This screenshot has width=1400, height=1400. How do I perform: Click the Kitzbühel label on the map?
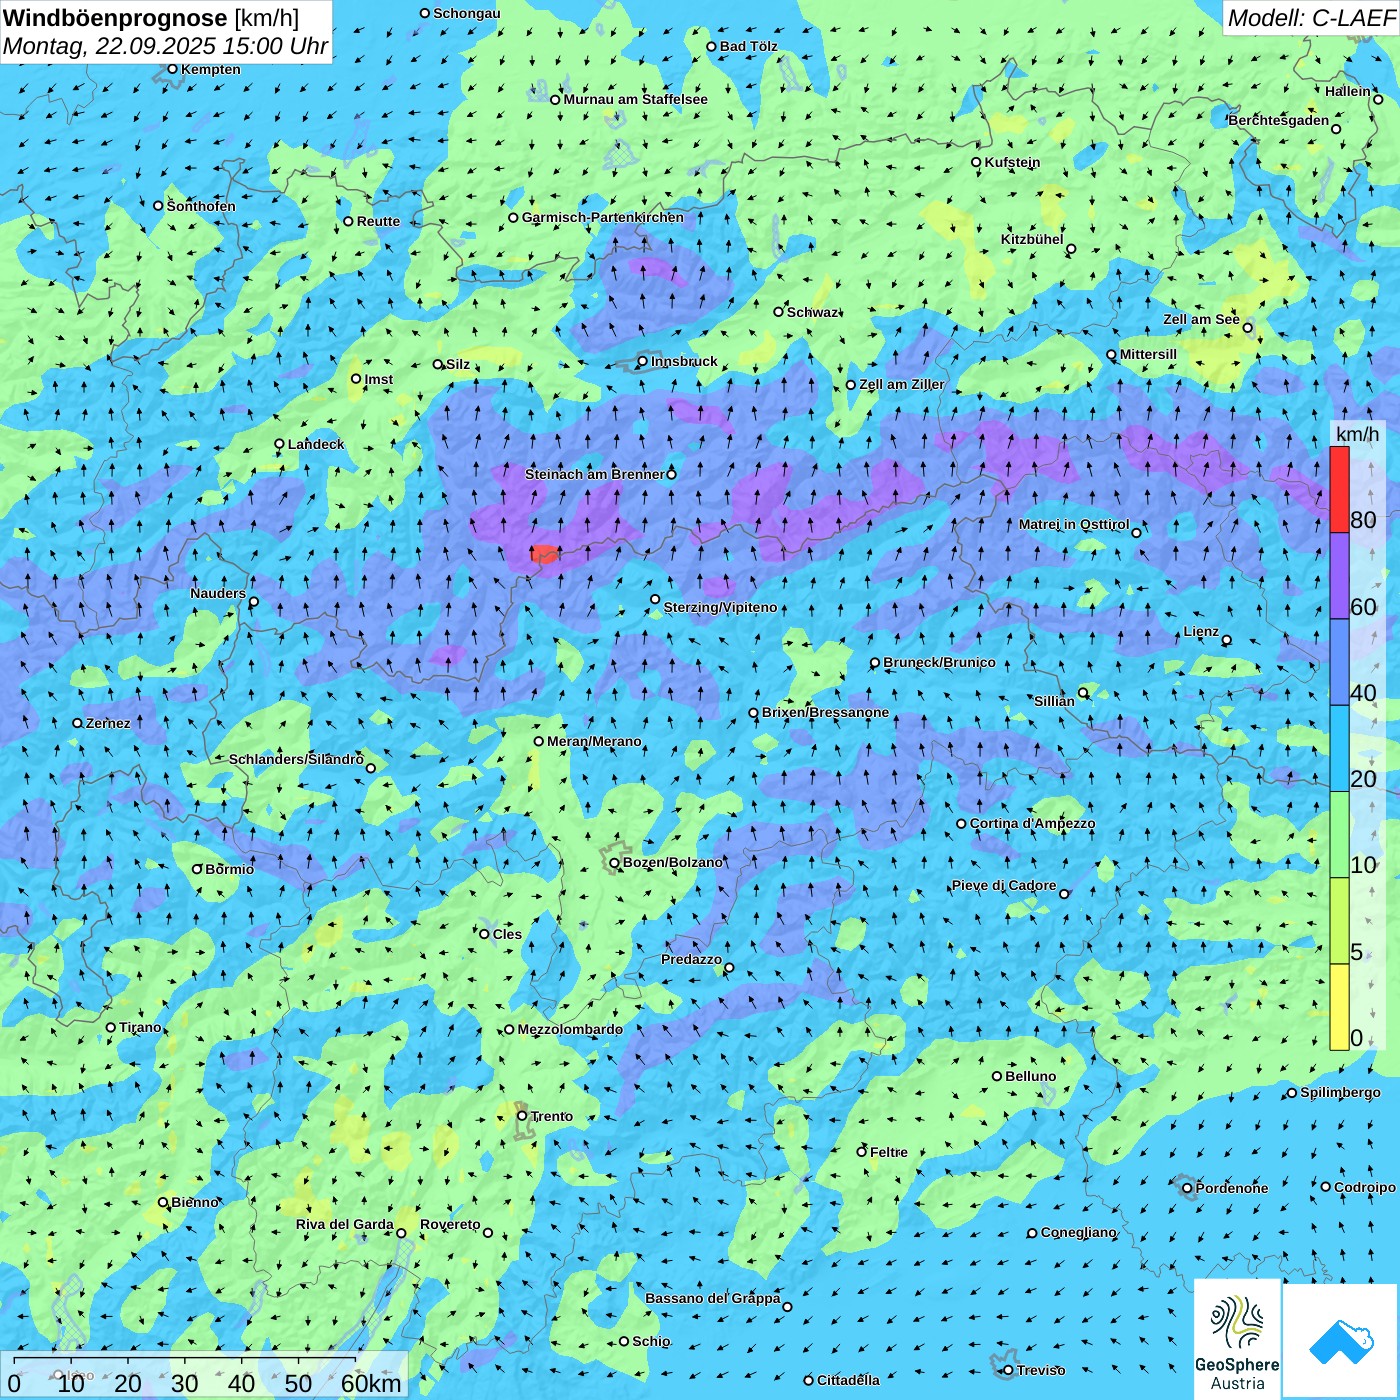click(x=1032, y=240)
